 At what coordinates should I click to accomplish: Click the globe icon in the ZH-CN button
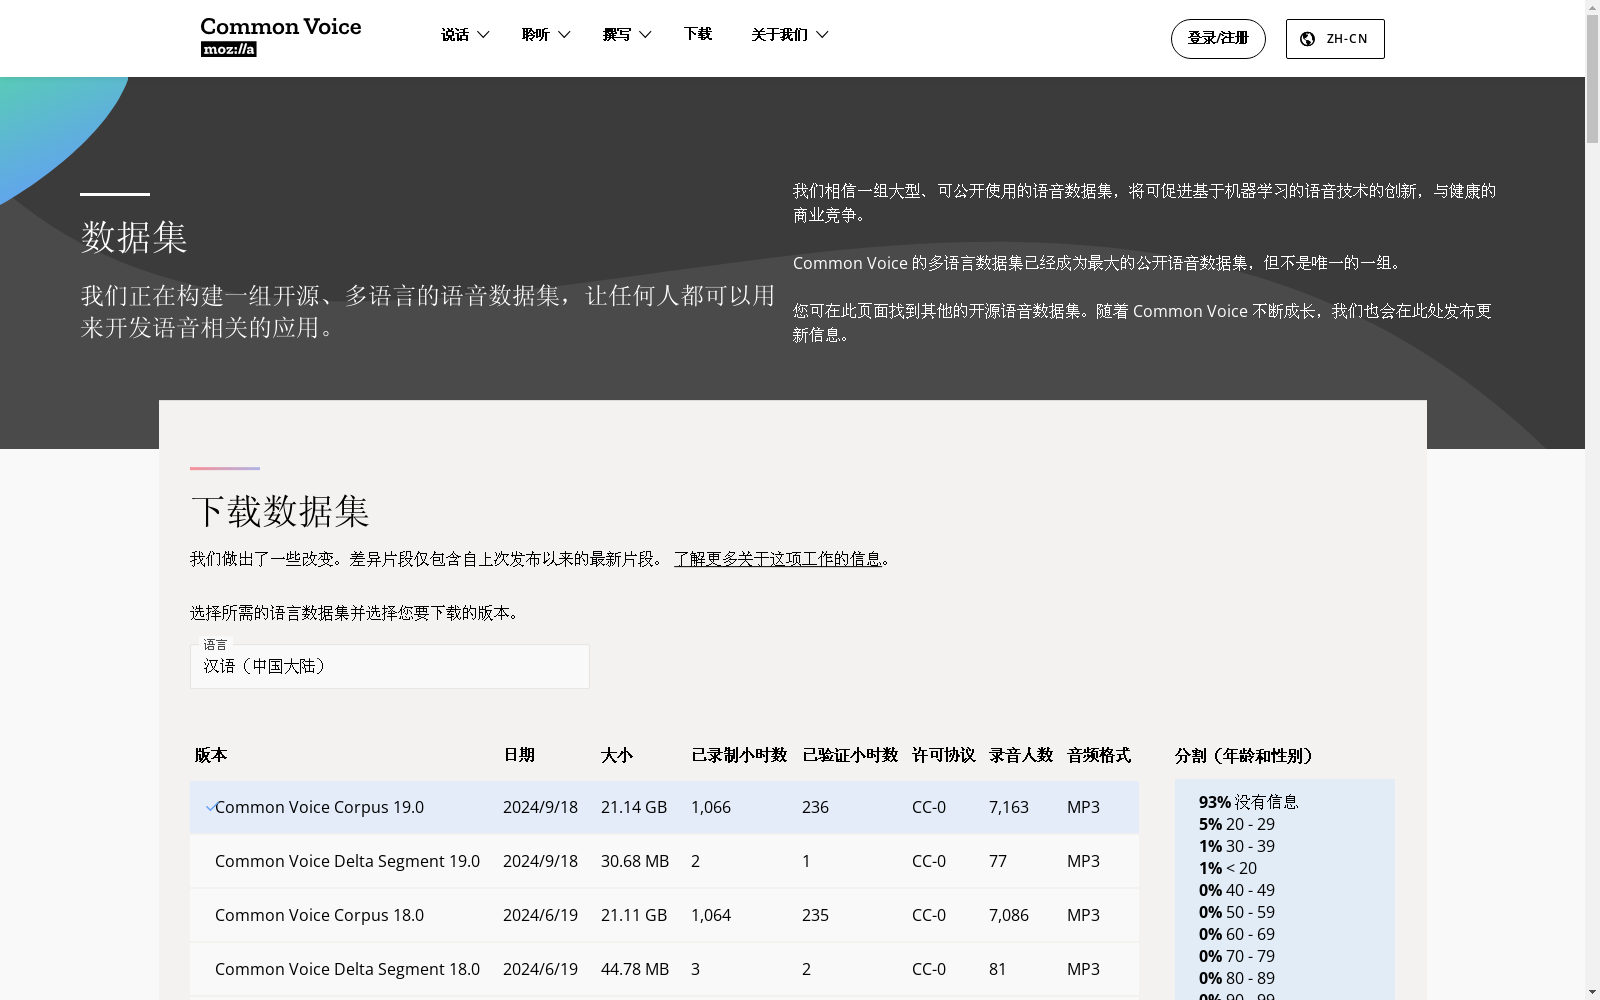coord(1307,39)
